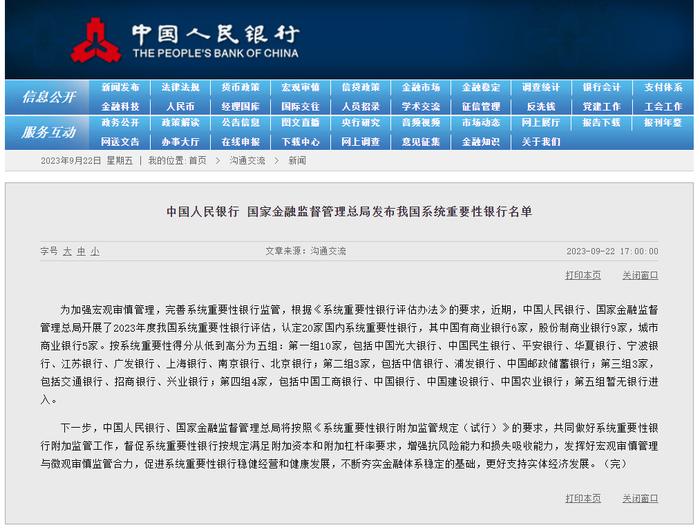
Task: Select 金融市场 in the navigation bar
Action: (421, 87)
